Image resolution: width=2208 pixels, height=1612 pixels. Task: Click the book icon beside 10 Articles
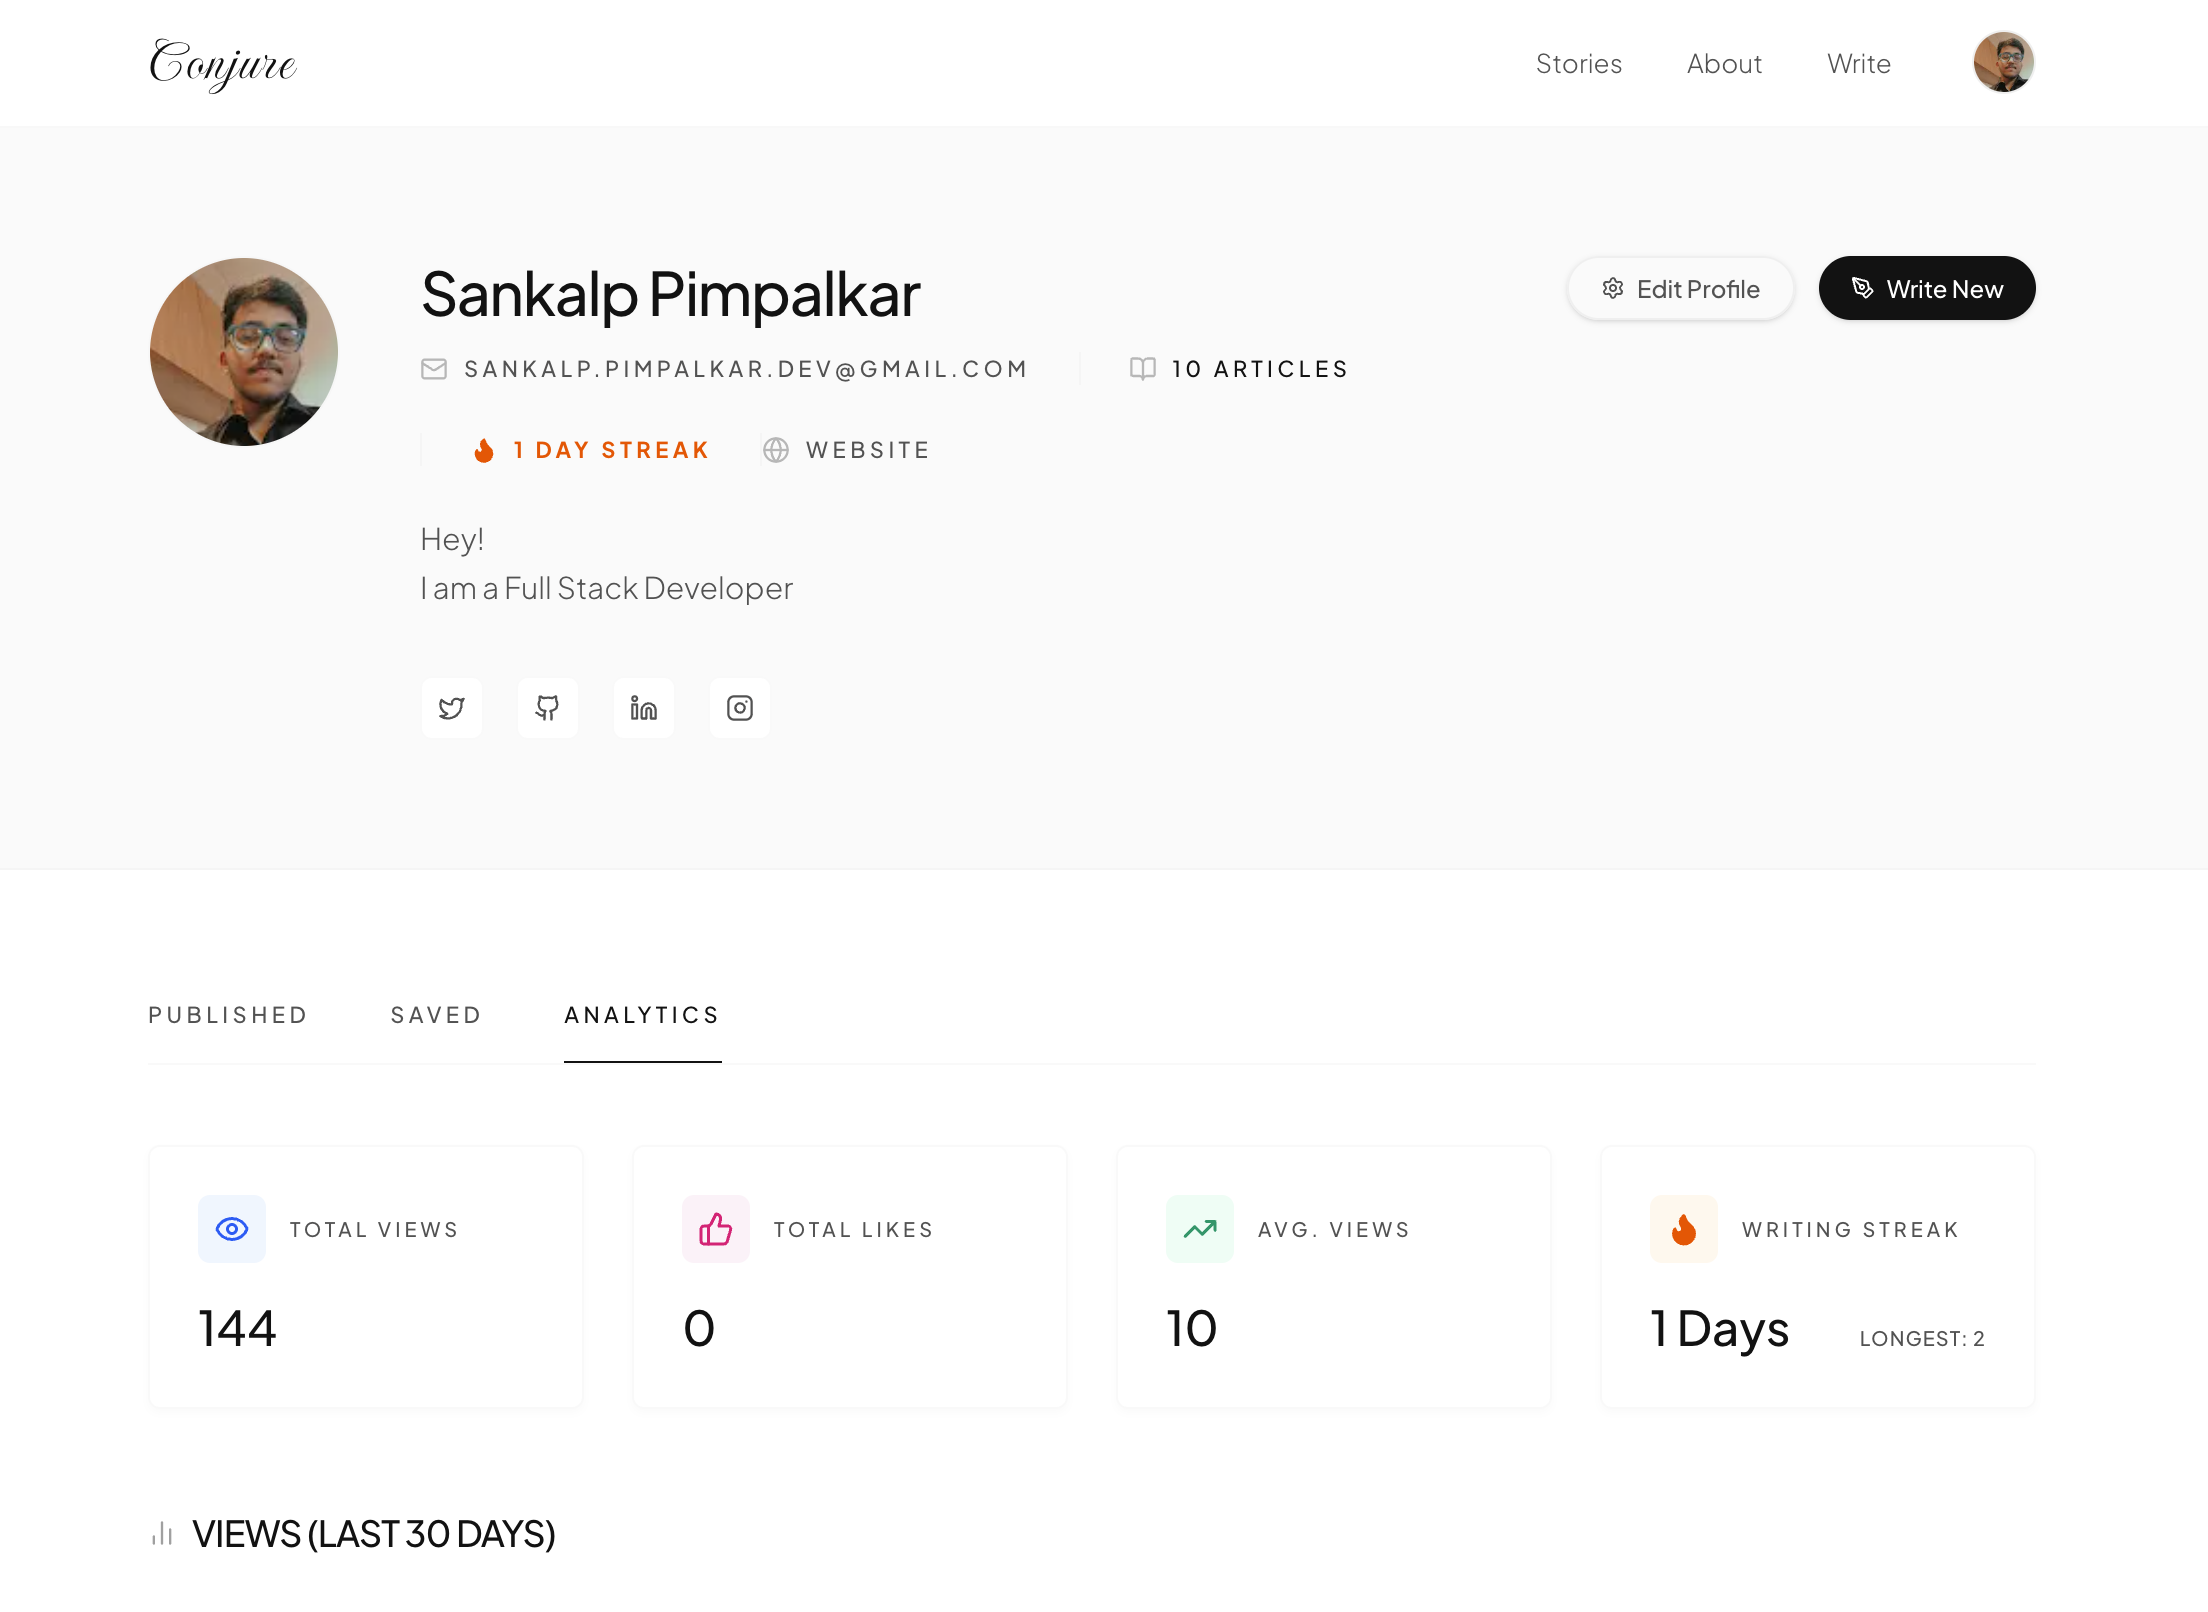(1143, 368)
